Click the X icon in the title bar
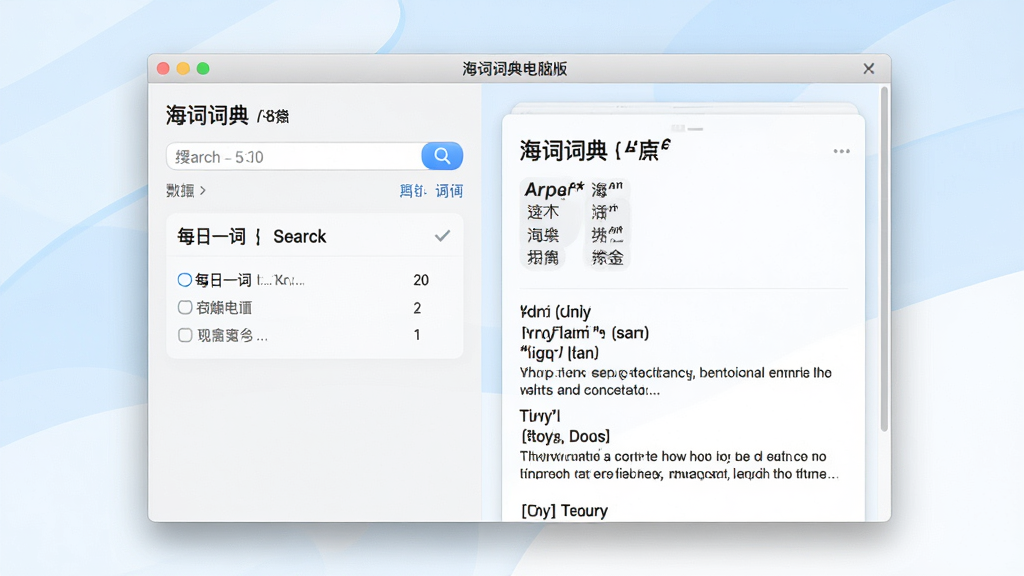 click(869, 69)
